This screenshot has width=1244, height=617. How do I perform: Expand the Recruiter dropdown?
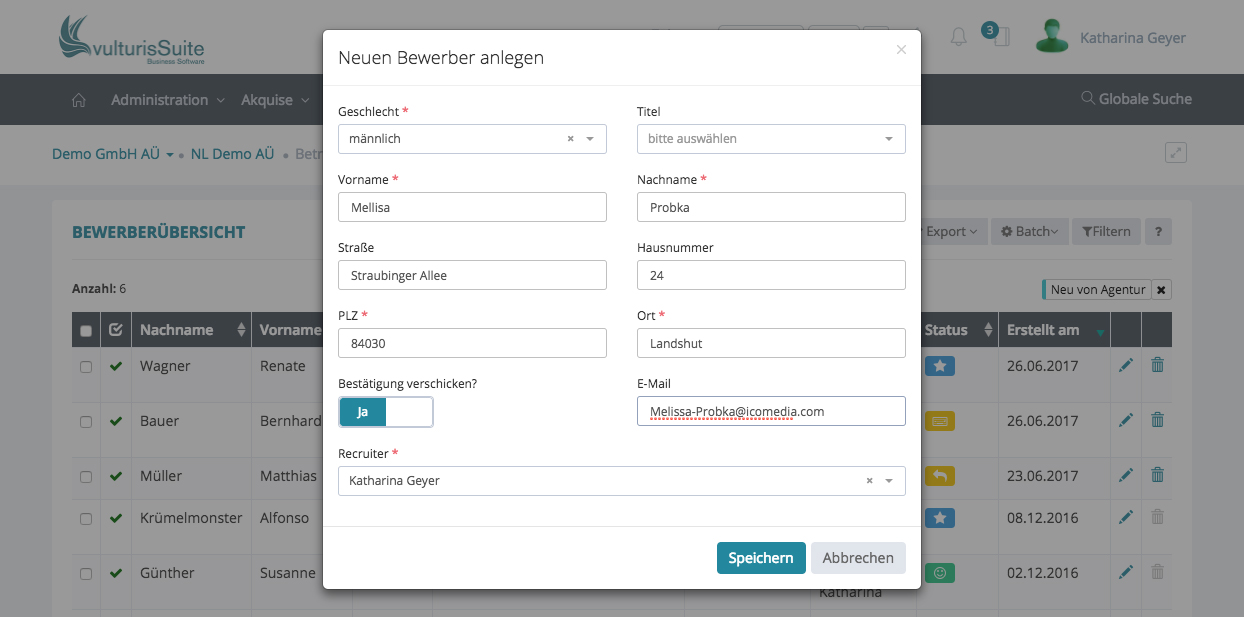click(888, 481)
